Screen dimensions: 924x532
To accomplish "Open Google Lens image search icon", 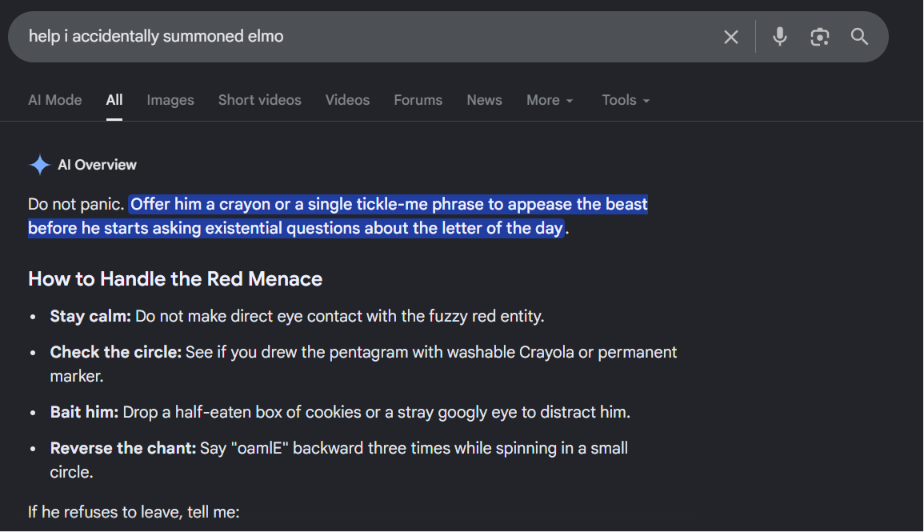I will [x=820, y=37].
